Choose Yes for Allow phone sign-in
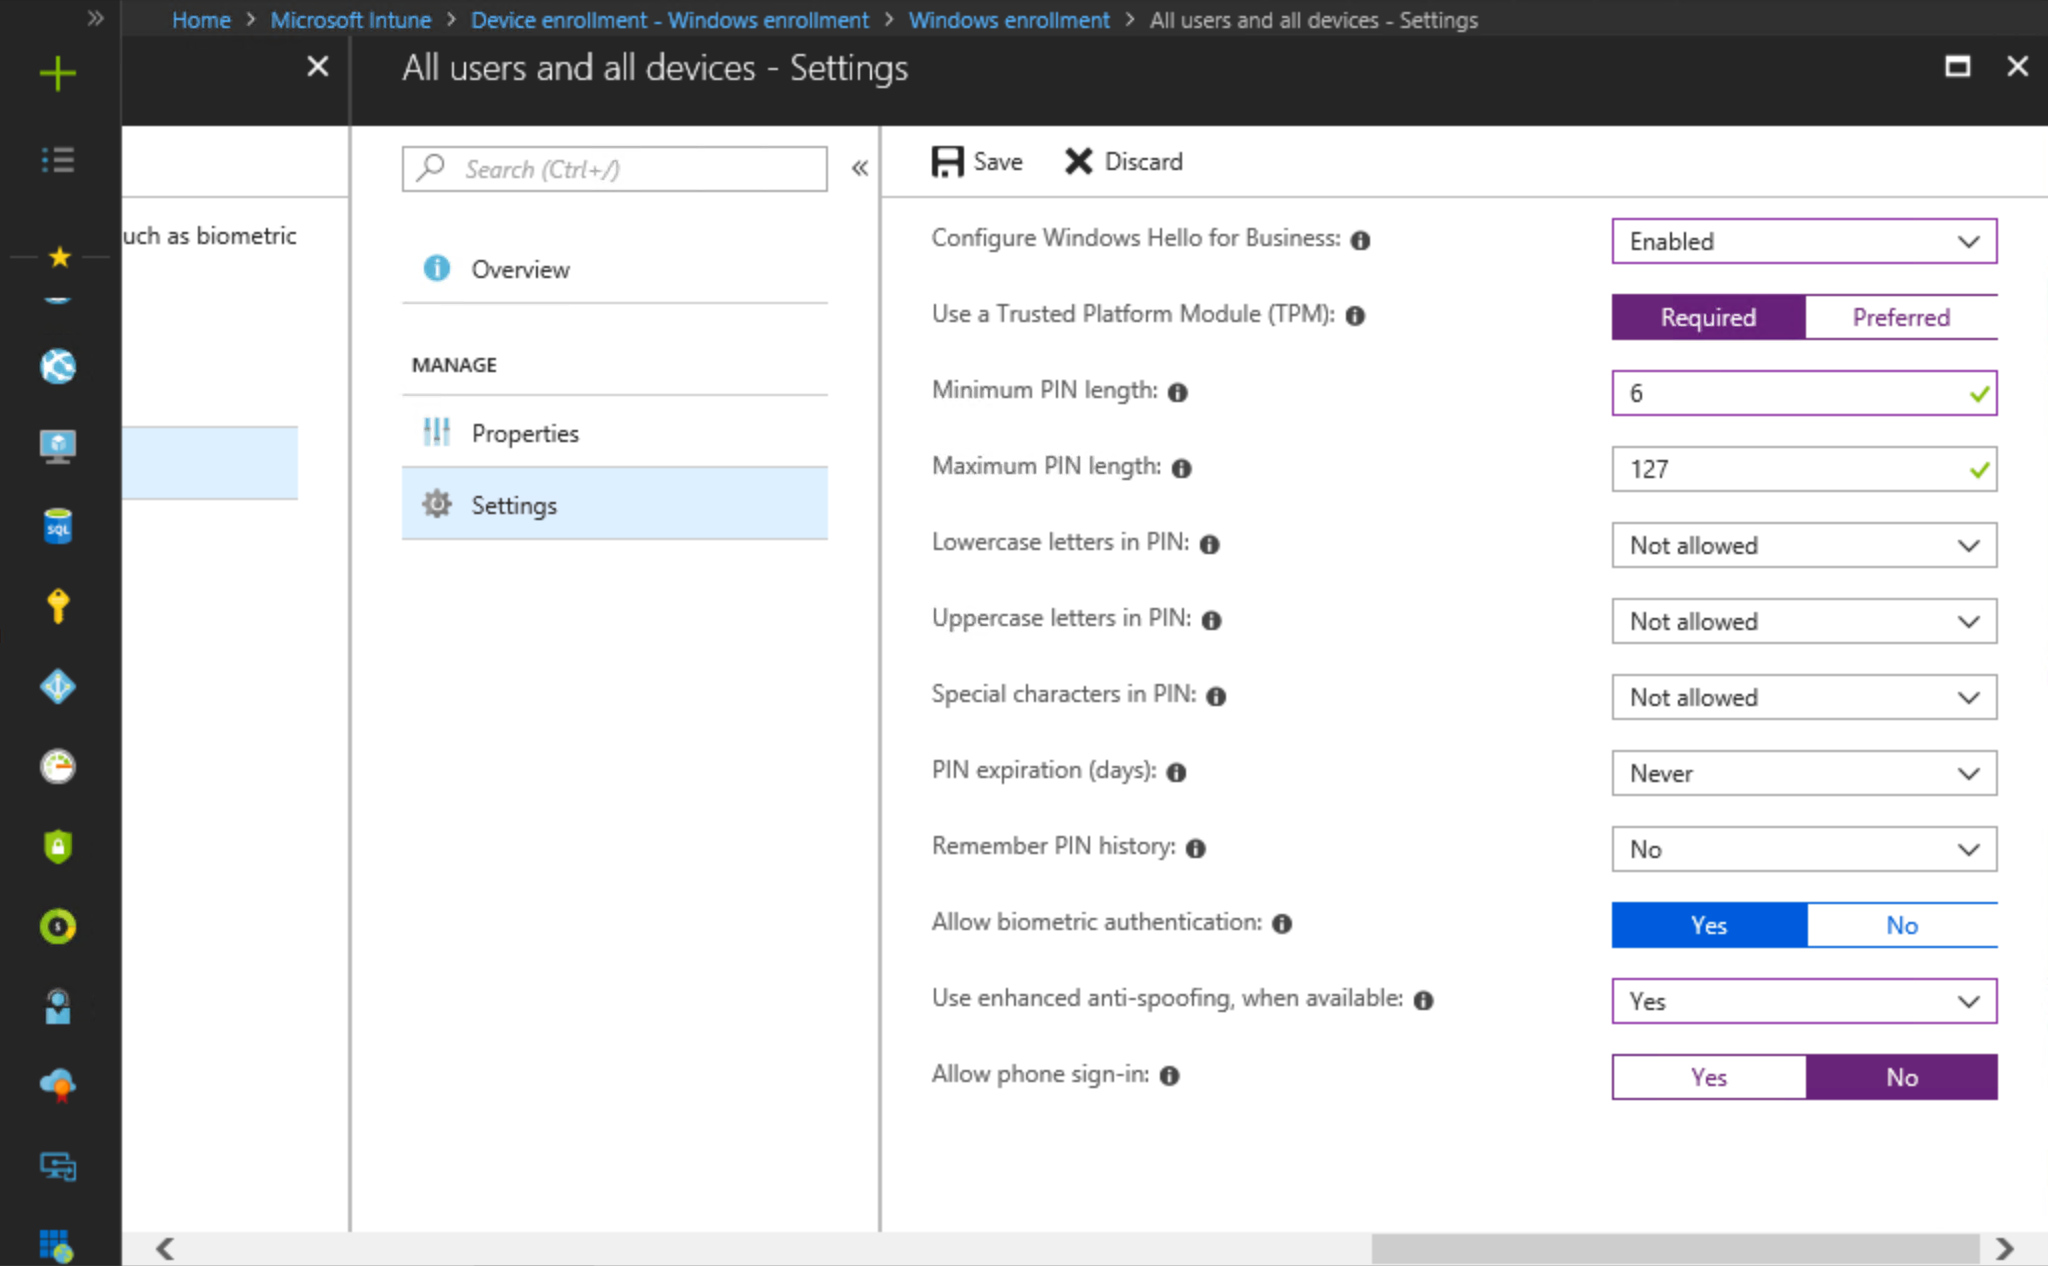Viewport: 2048px width, 1266px height. coord(1708,1077)
